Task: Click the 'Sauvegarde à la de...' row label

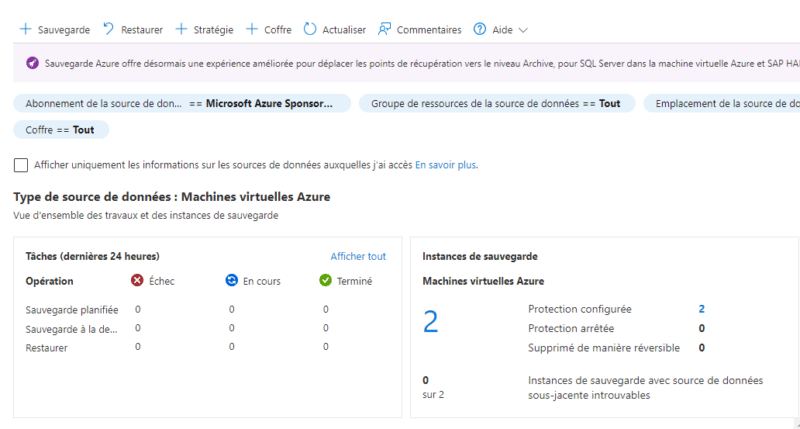Action: (x=71, y=329)
